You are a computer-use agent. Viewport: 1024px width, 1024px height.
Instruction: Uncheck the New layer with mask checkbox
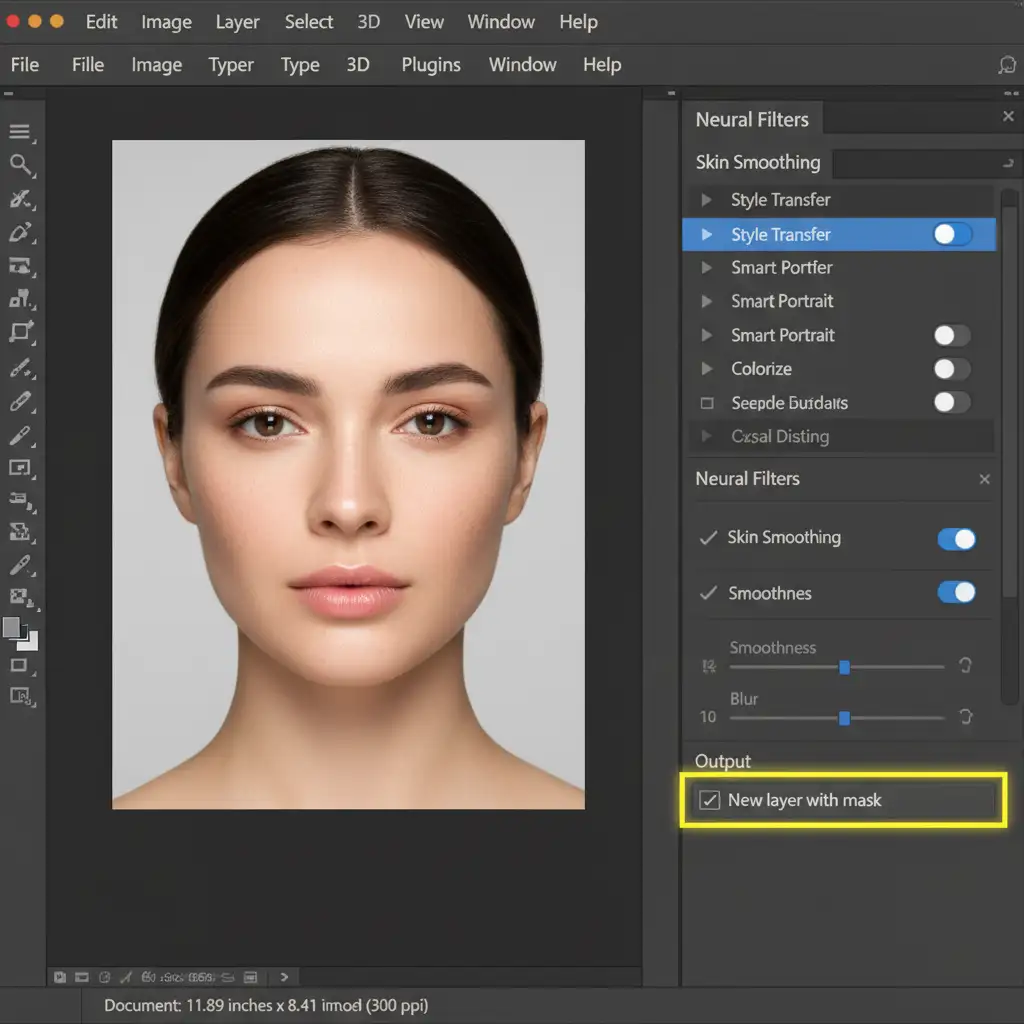[709, 800]
